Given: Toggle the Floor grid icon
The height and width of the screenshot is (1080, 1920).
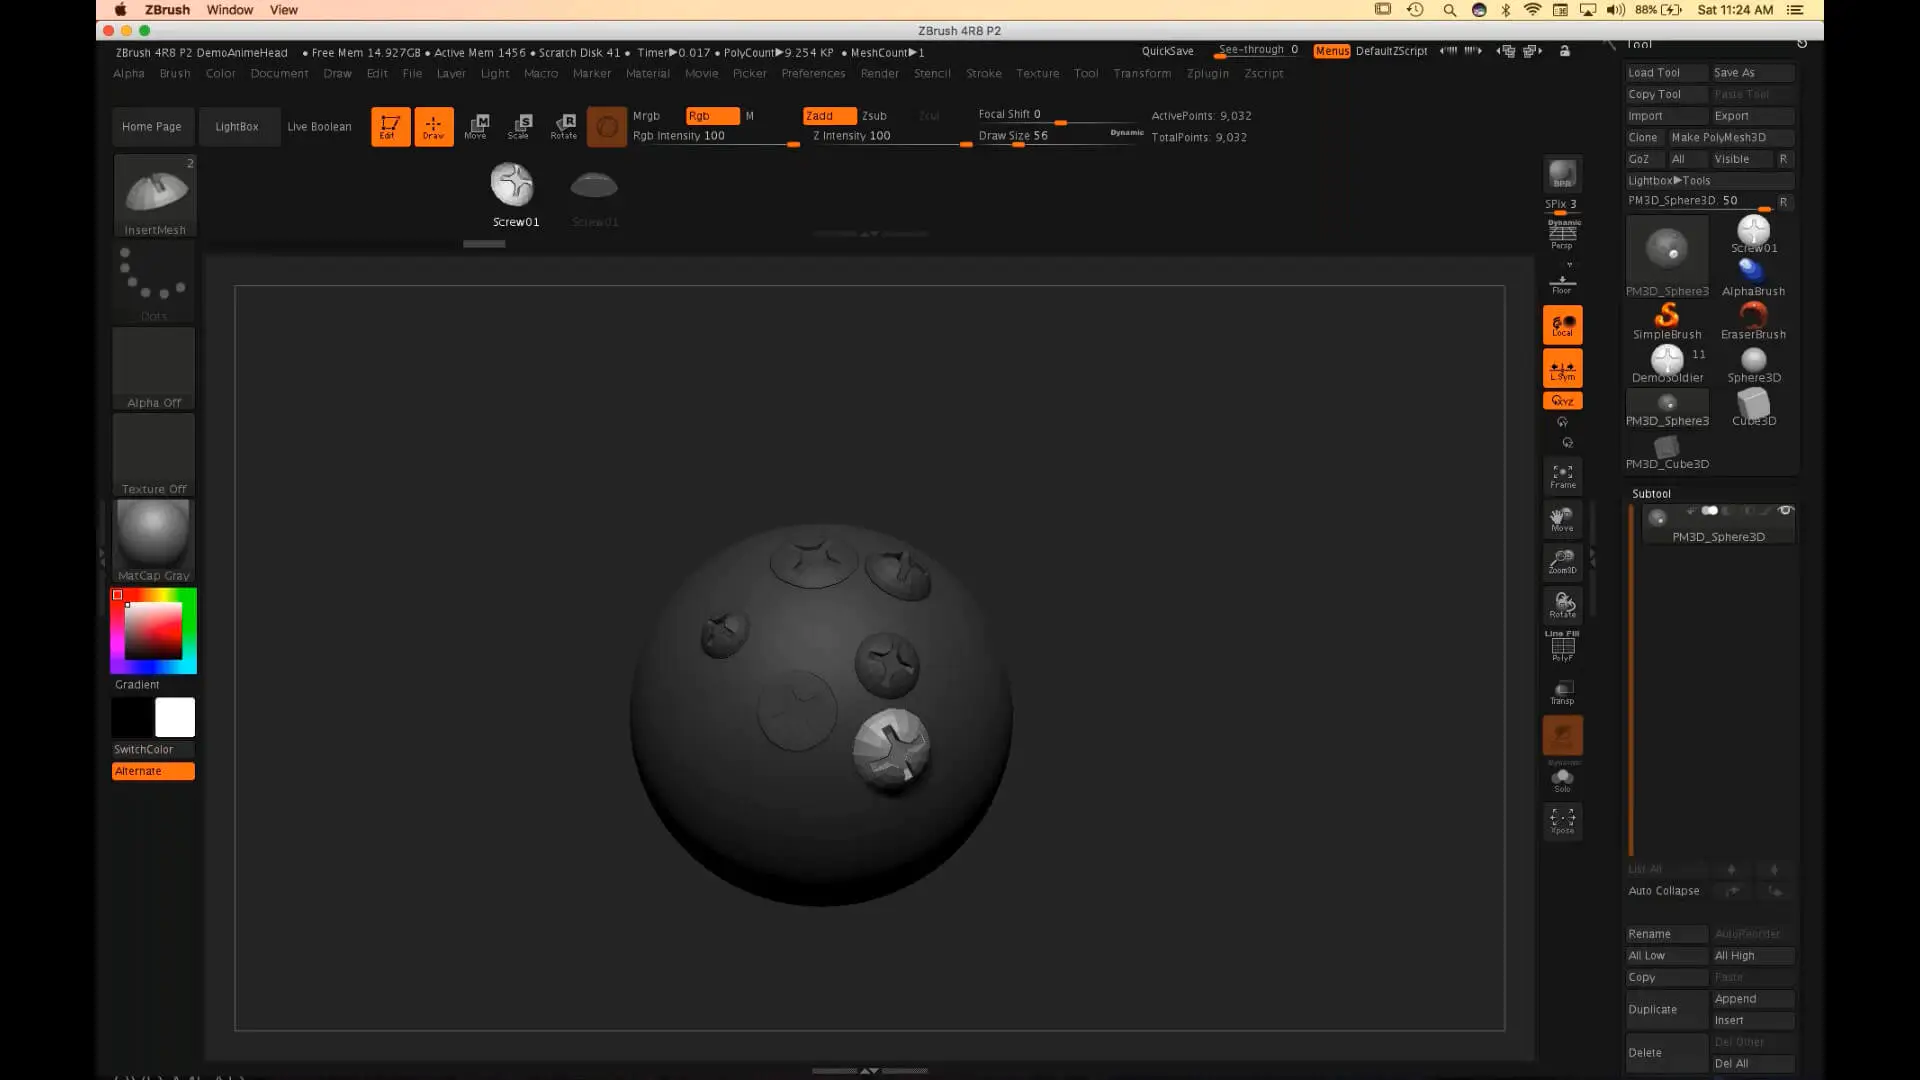Looking at the screenshot, I should click(x=1562, y=284).
